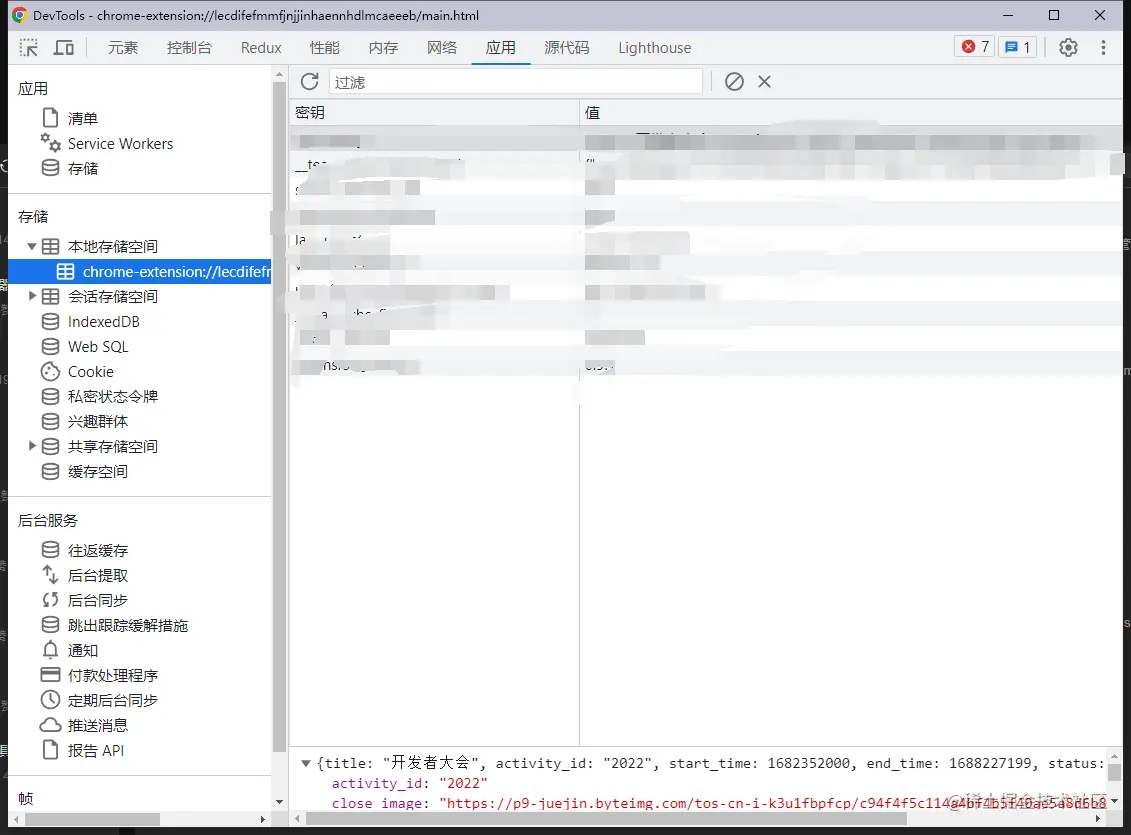
Task: Maximize the DevTools window
Action: coord(1054,15)
